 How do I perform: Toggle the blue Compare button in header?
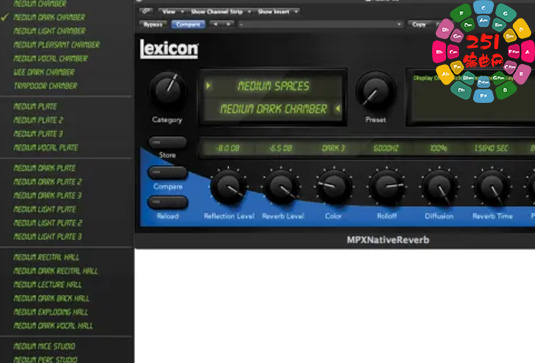[188, 24]
